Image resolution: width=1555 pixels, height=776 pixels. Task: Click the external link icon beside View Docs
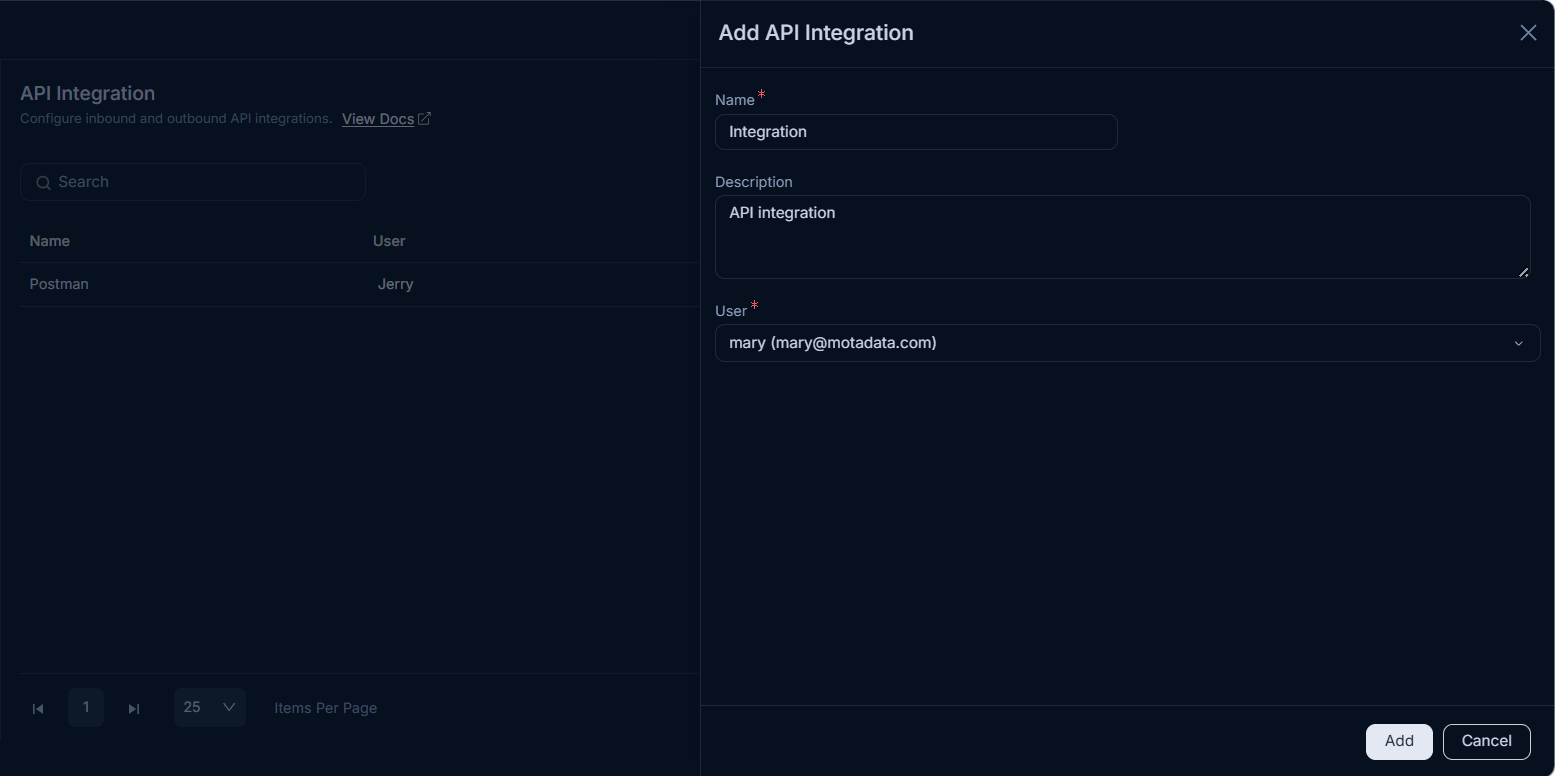pos(424,119)
